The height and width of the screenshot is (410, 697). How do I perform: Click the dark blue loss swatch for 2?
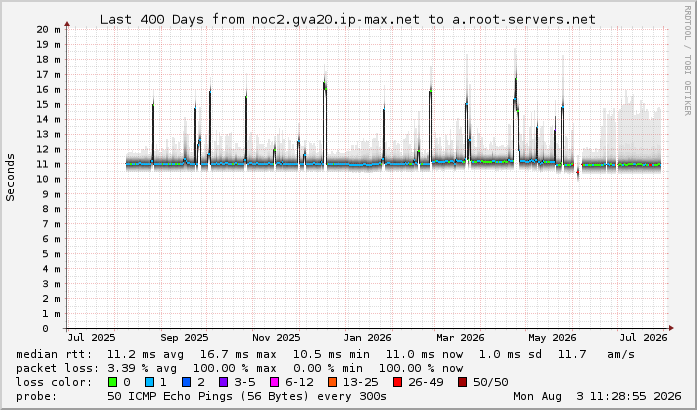186,382
